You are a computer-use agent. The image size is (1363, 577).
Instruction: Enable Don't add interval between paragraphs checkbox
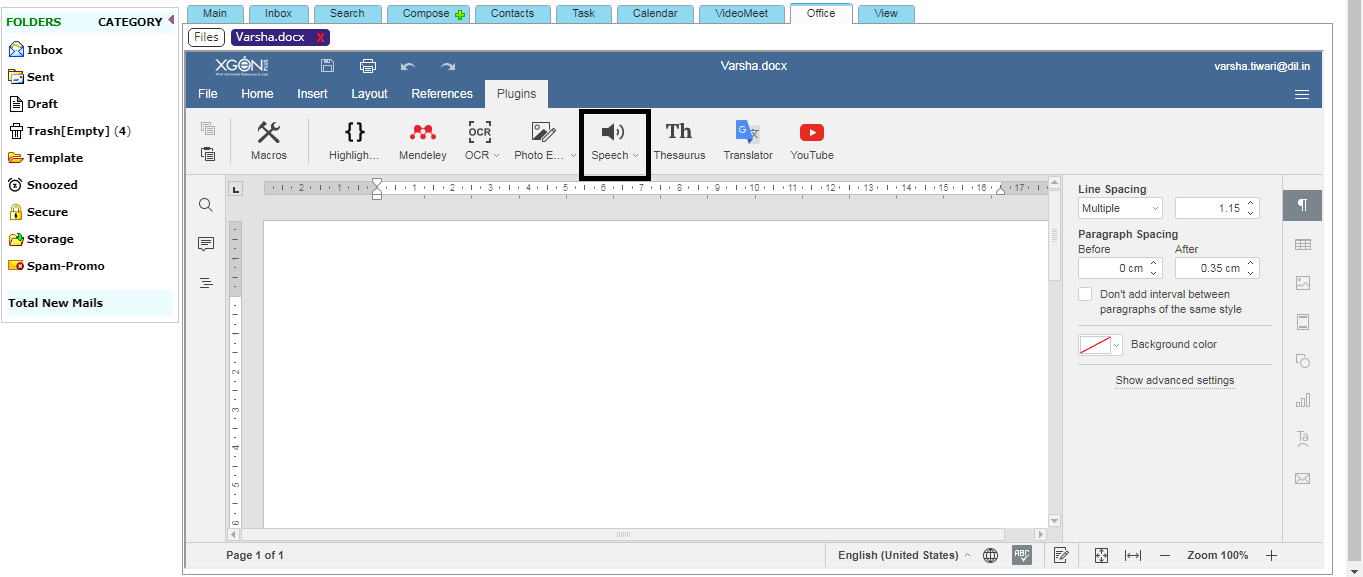point(1085,294)
